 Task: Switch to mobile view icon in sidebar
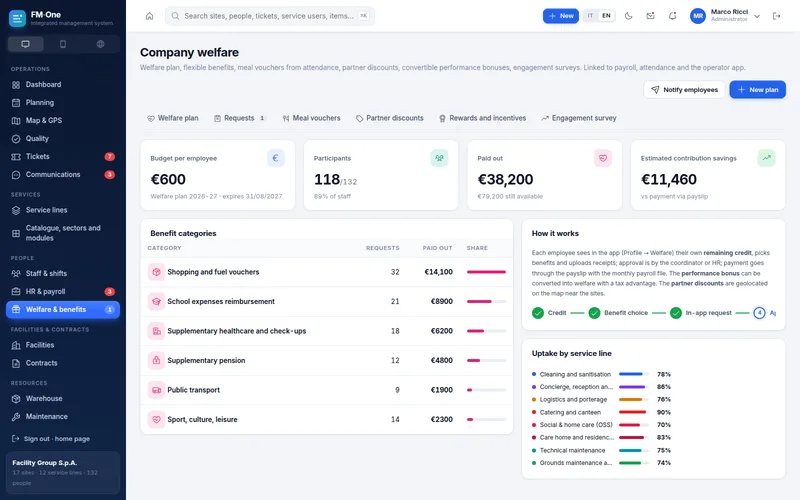[x=63, y=44]
